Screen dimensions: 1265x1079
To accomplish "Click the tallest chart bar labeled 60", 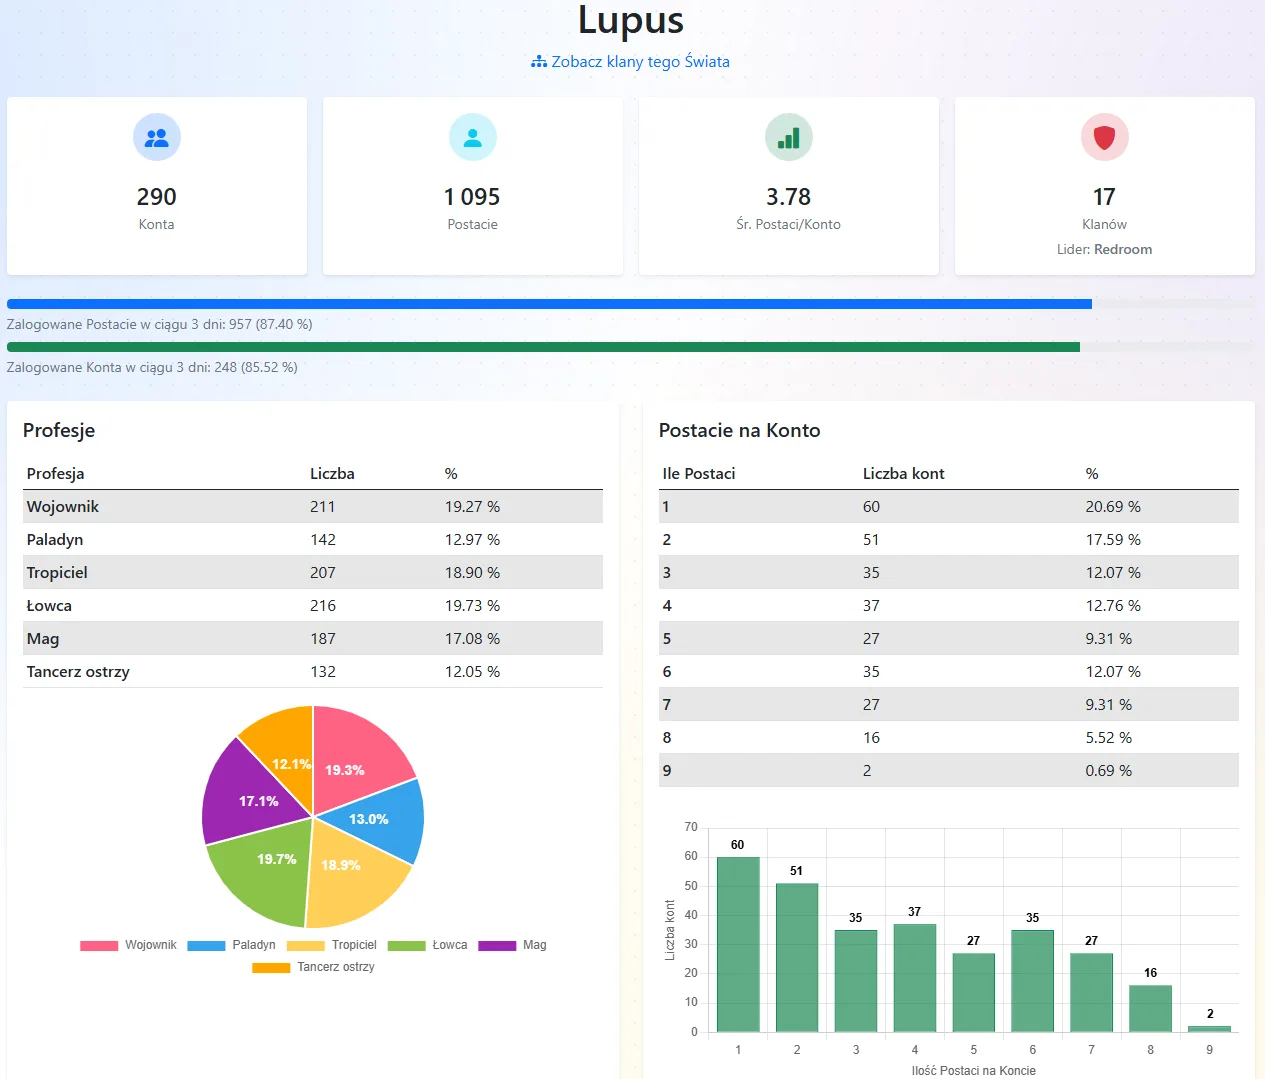I will pyautogui.click(x=738, y=944).
